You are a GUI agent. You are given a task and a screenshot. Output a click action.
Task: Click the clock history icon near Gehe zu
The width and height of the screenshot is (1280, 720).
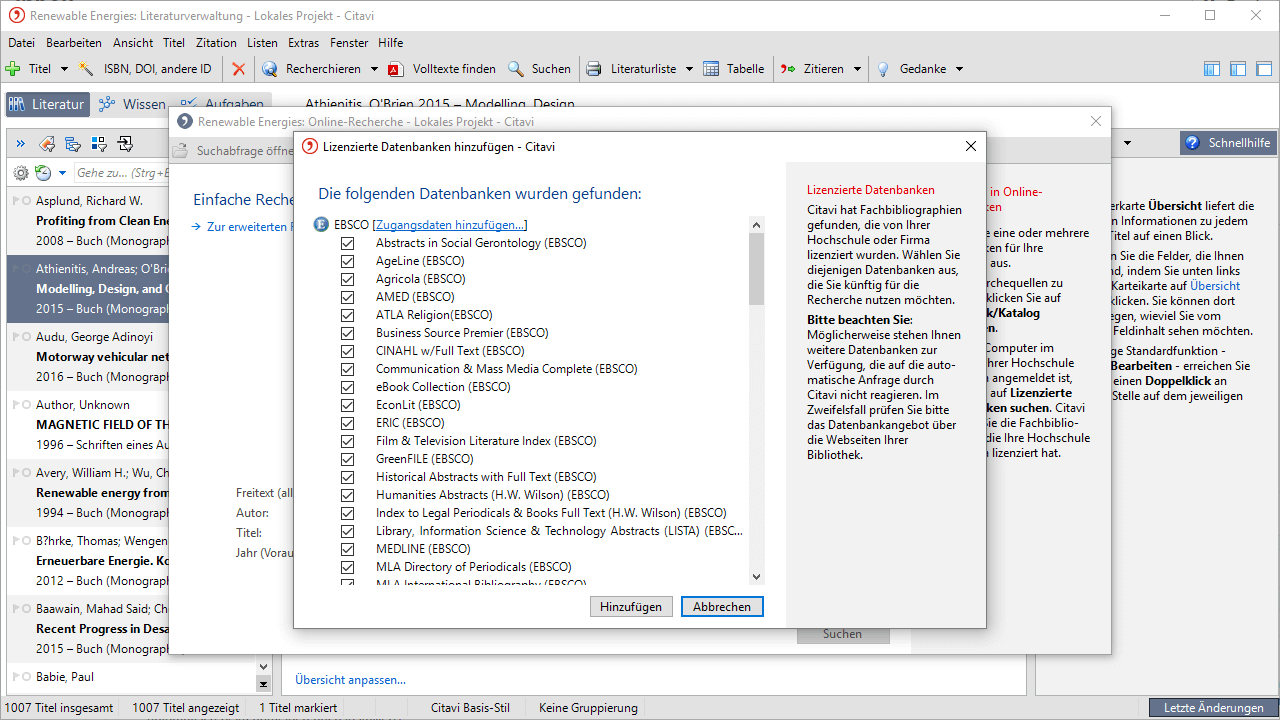tap(43, 173)
